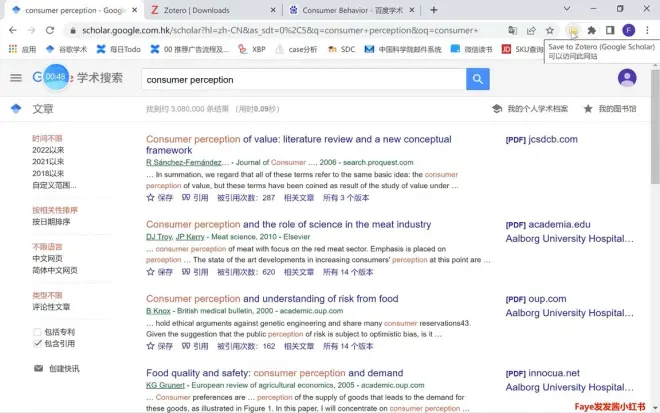The height and width of the screenshot is (413, 660).
Task: Open the jcsdcb.com PDF link
Action: (542, 139)
